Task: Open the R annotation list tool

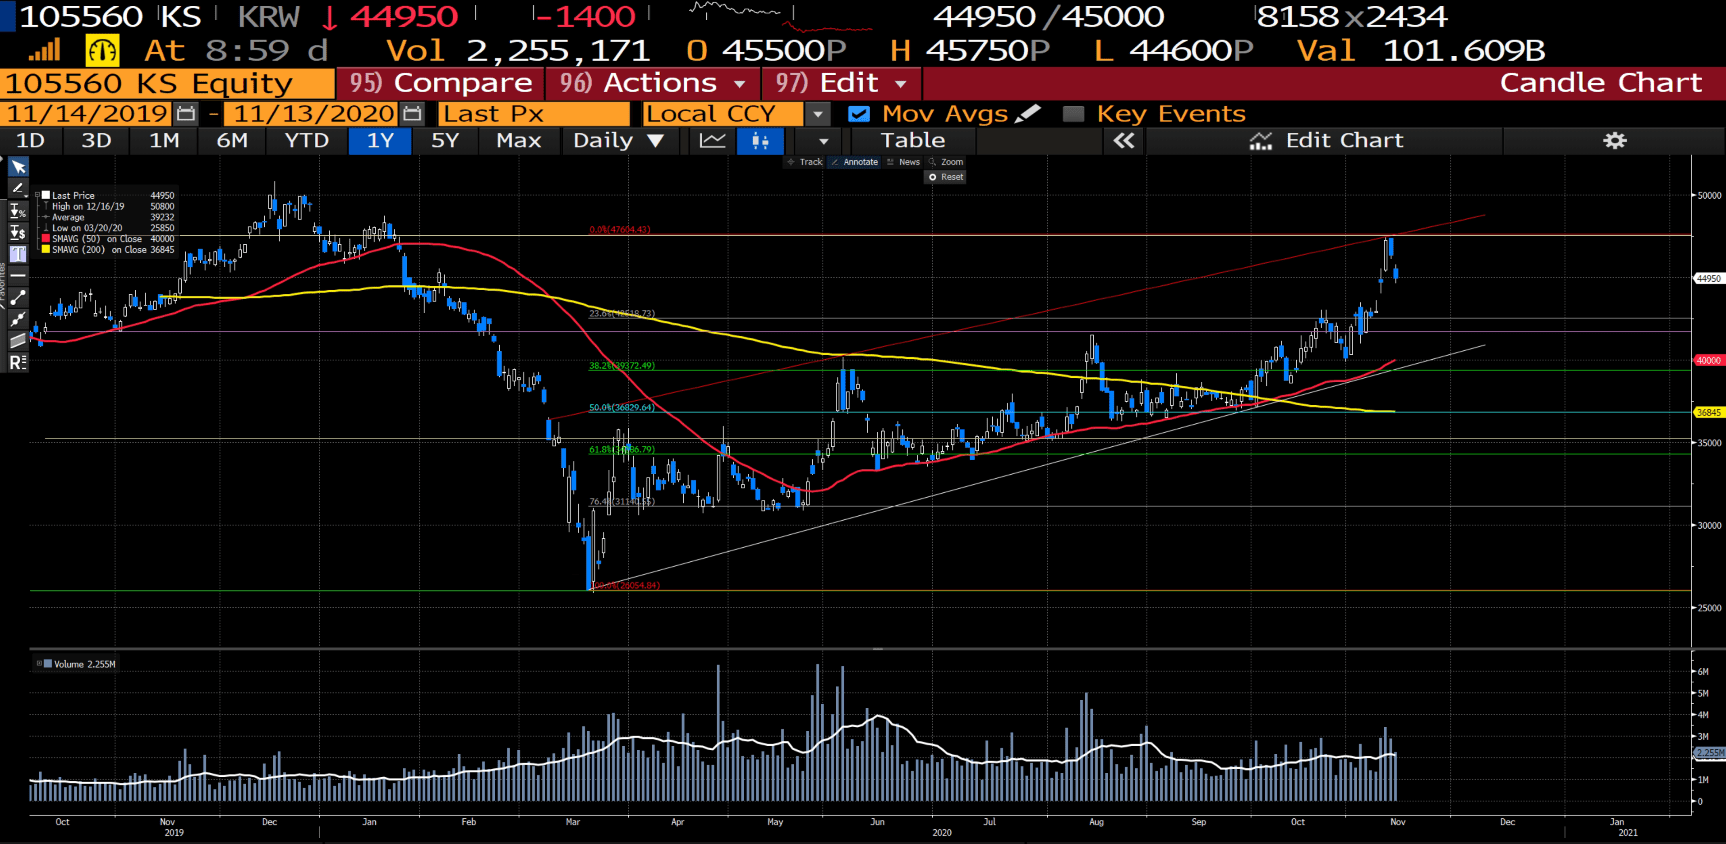Action: (18, 362)
